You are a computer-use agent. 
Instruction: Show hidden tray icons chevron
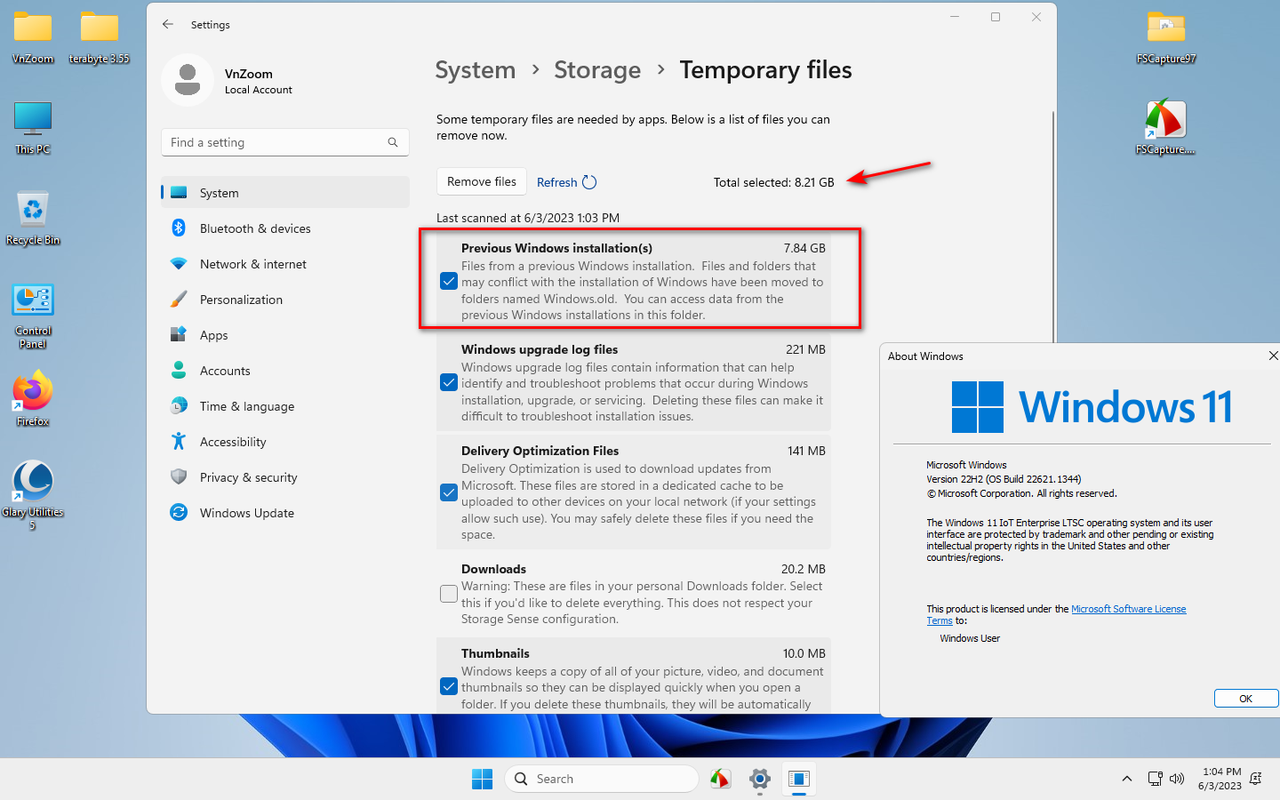[x=1127, y=778]
